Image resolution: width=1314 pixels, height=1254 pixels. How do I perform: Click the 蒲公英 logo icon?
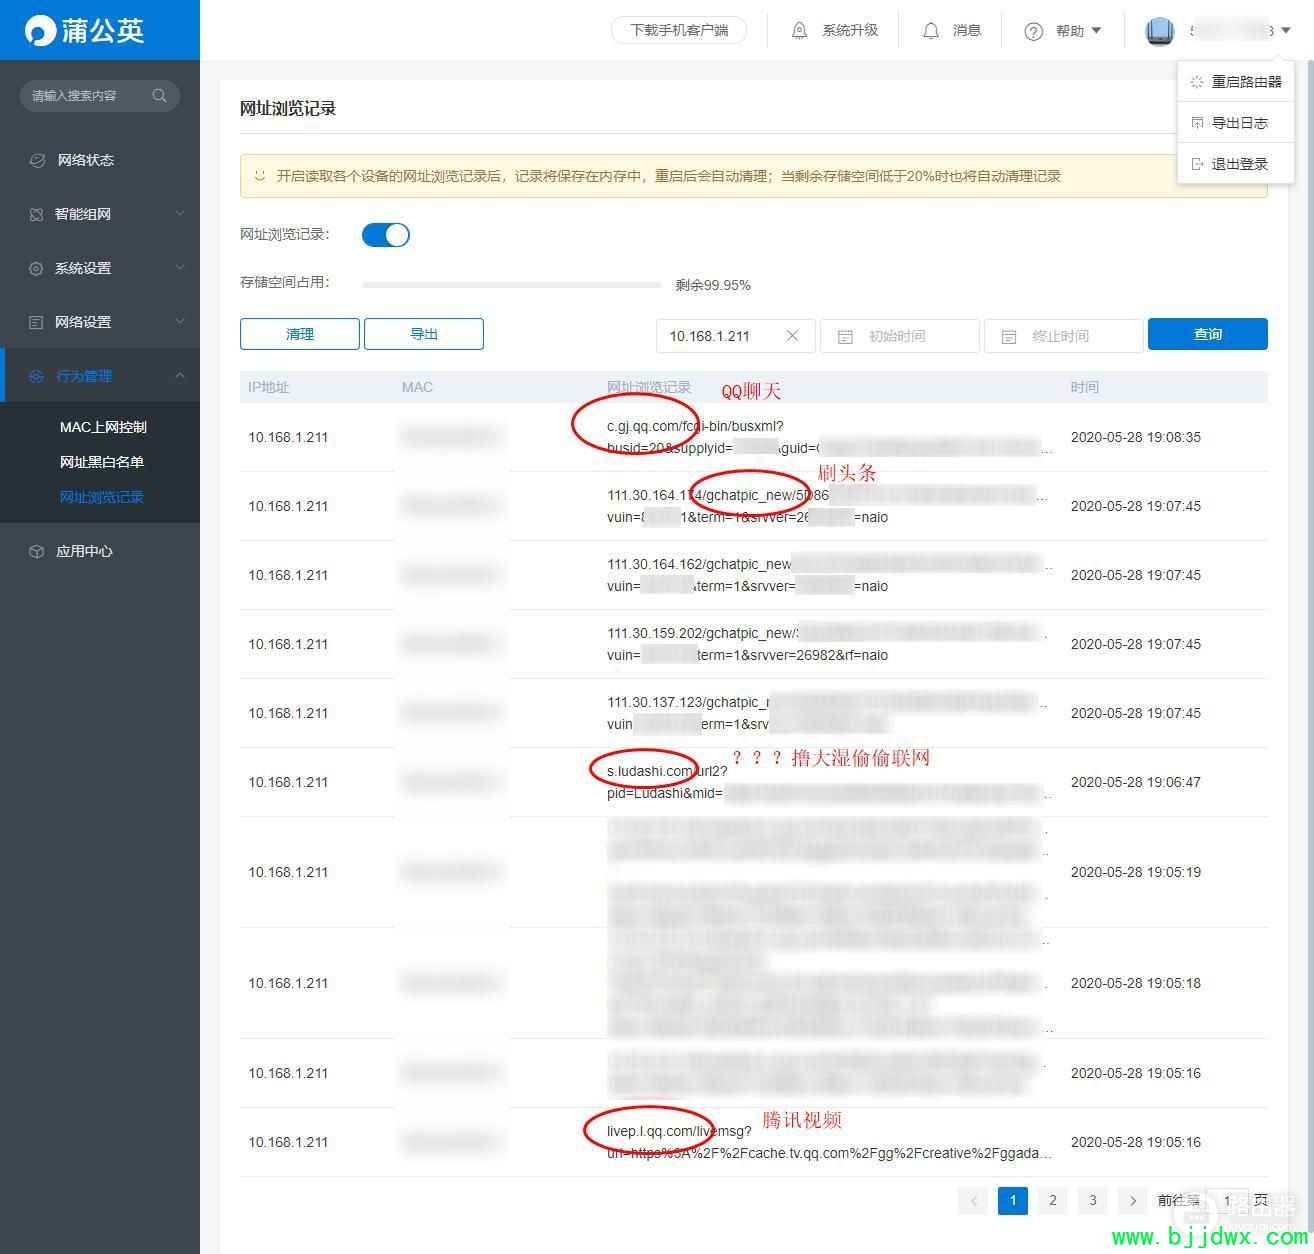coord(40,31)
